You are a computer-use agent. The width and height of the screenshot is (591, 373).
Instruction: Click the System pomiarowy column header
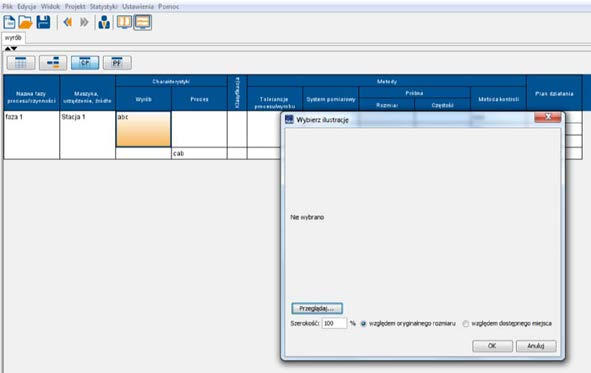331,99
